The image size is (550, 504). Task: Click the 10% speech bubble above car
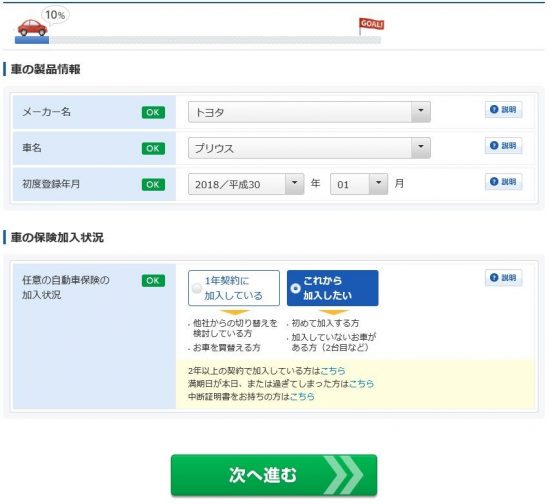55,15
